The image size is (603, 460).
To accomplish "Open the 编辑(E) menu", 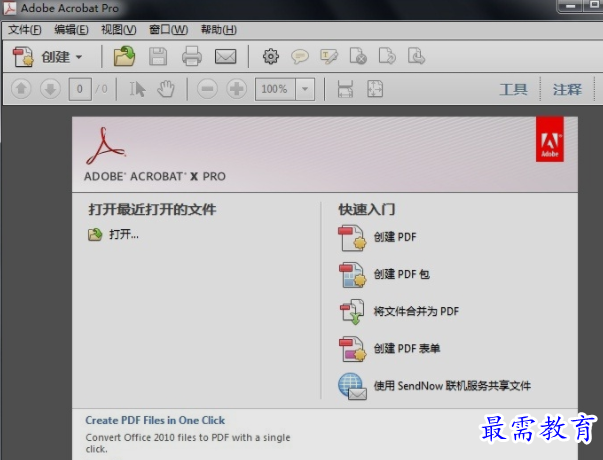I will [x=71, y=30].
